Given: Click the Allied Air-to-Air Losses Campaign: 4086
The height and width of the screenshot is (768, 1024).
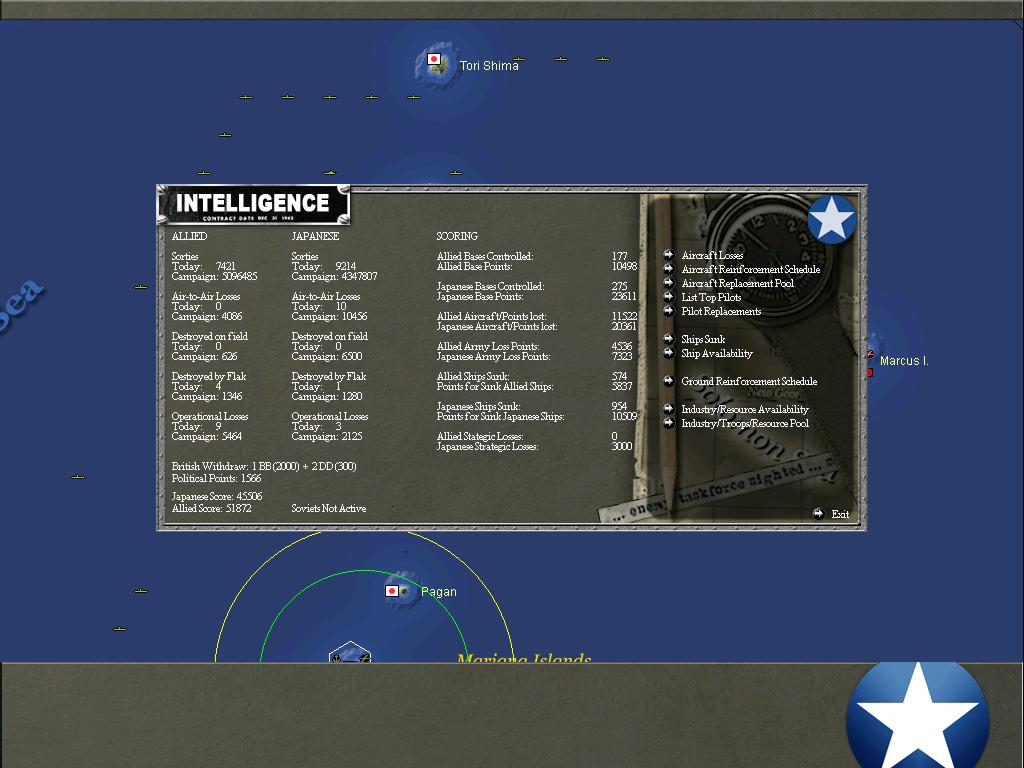Looking at the screenshot, I should pyautogui.click(x=206, y=316).
